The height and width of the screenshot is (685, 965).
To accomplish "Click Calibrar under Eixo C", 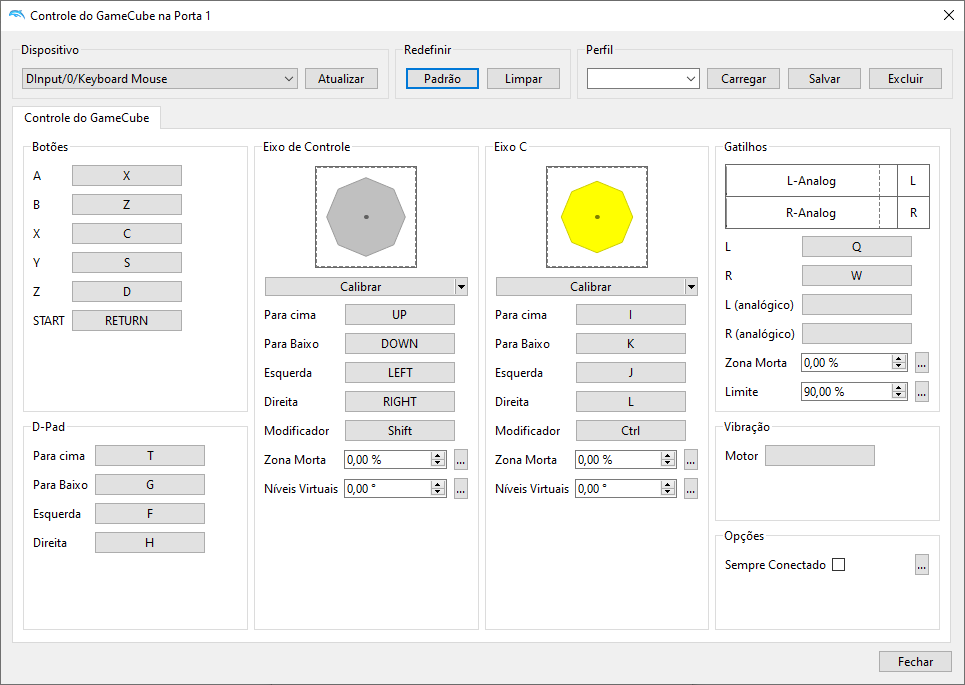I will [x=590, y=287].
